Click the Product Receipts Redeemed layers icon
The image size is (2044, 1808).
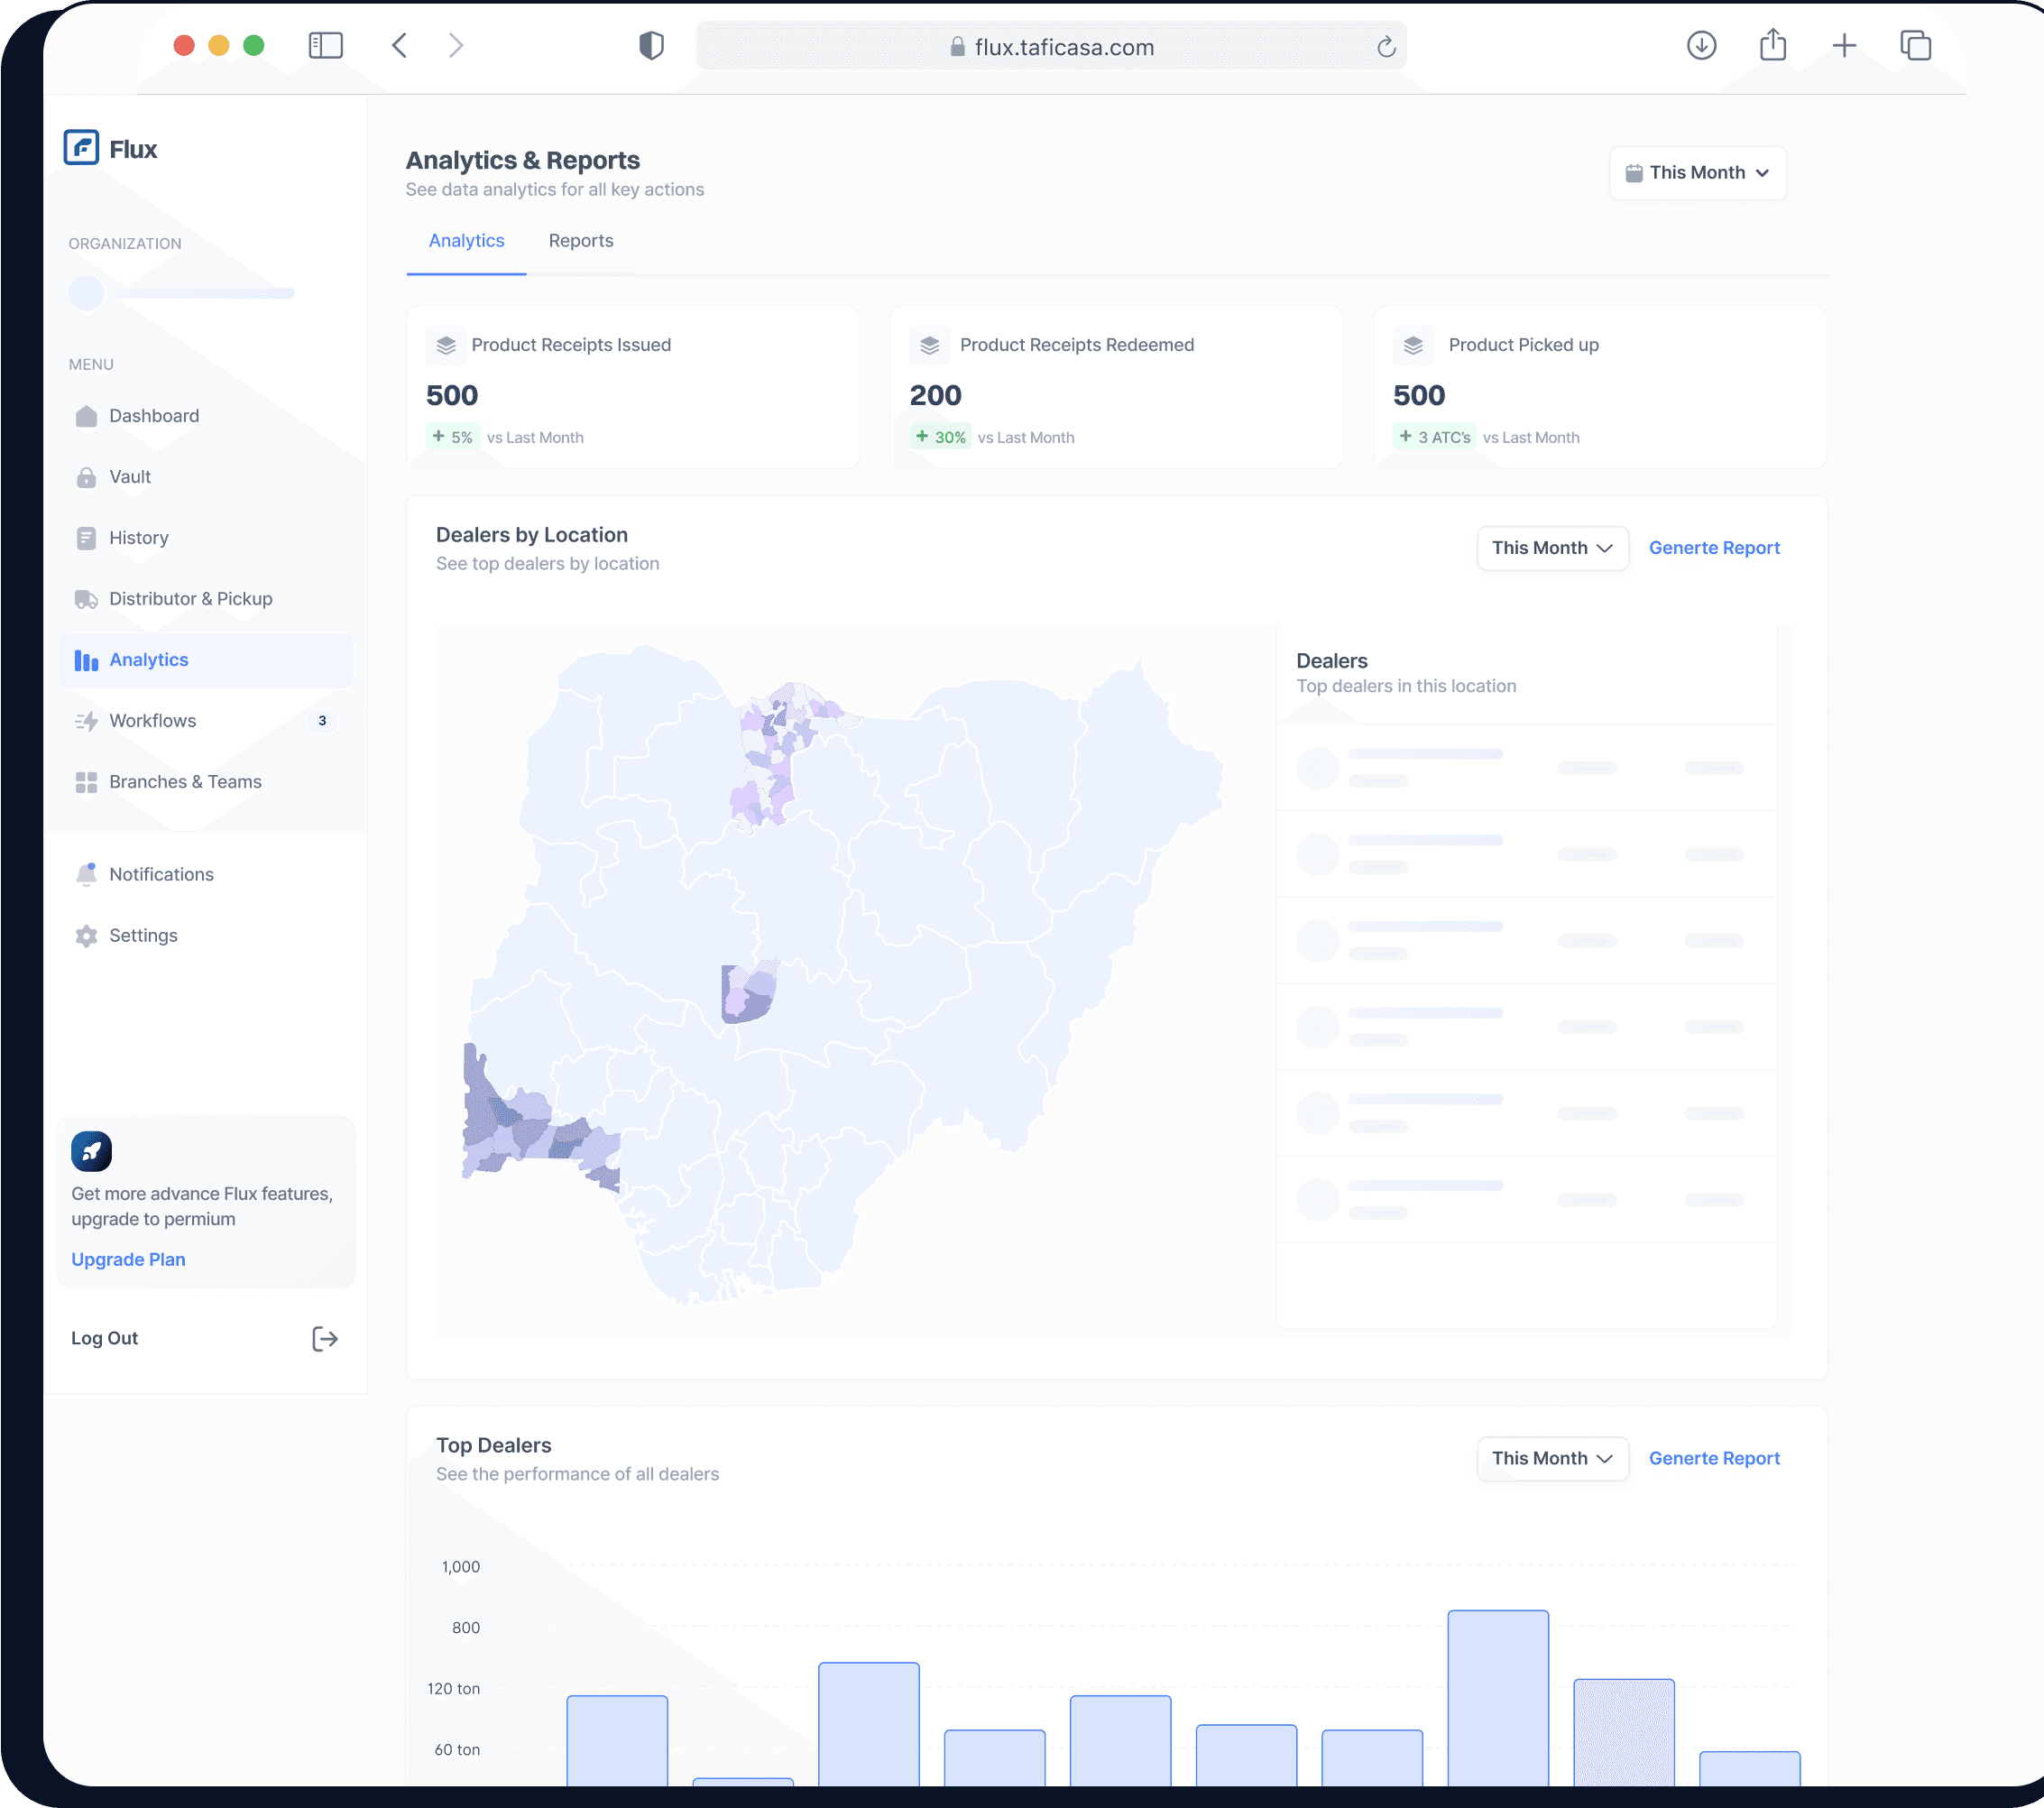(x=930, y=345)
